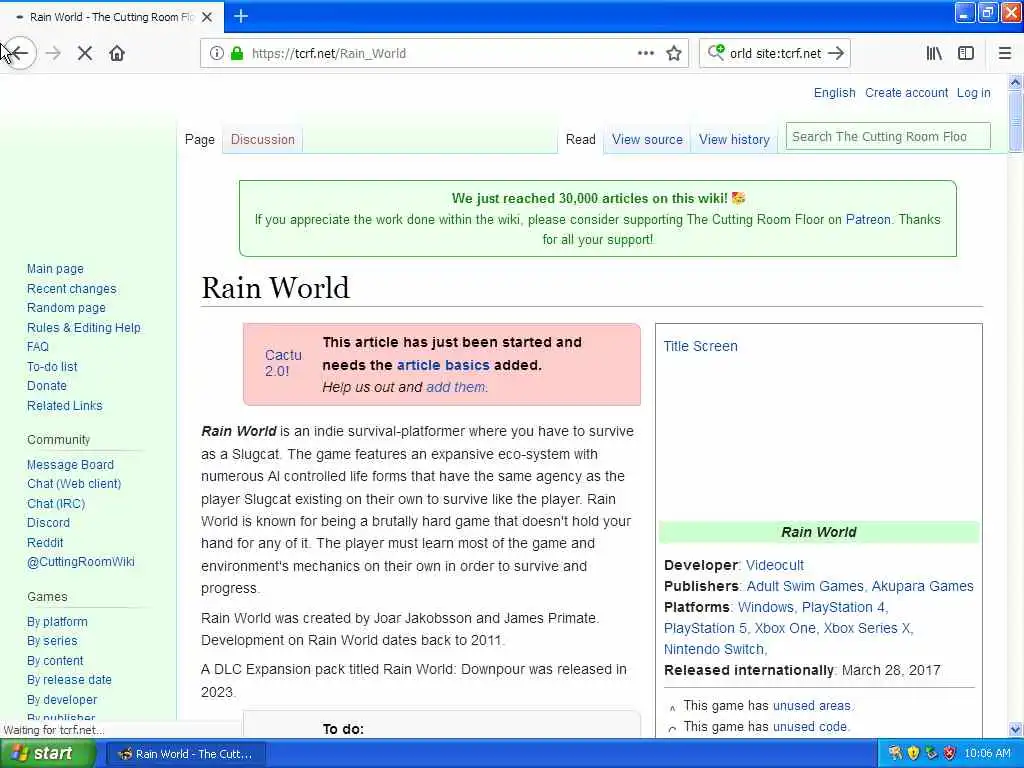Show site information icon in address bar

[x=216, y=53]
